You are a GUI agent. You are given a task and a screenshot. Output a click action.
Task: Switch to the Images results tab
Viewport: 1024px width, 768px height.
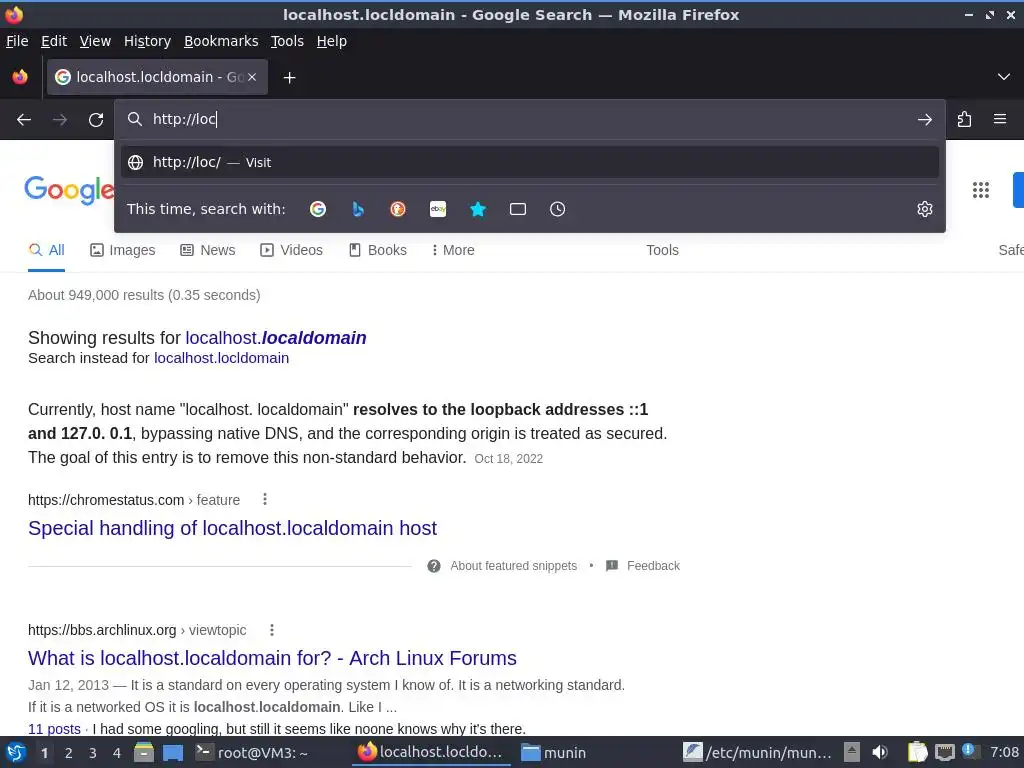click(123, 250)
